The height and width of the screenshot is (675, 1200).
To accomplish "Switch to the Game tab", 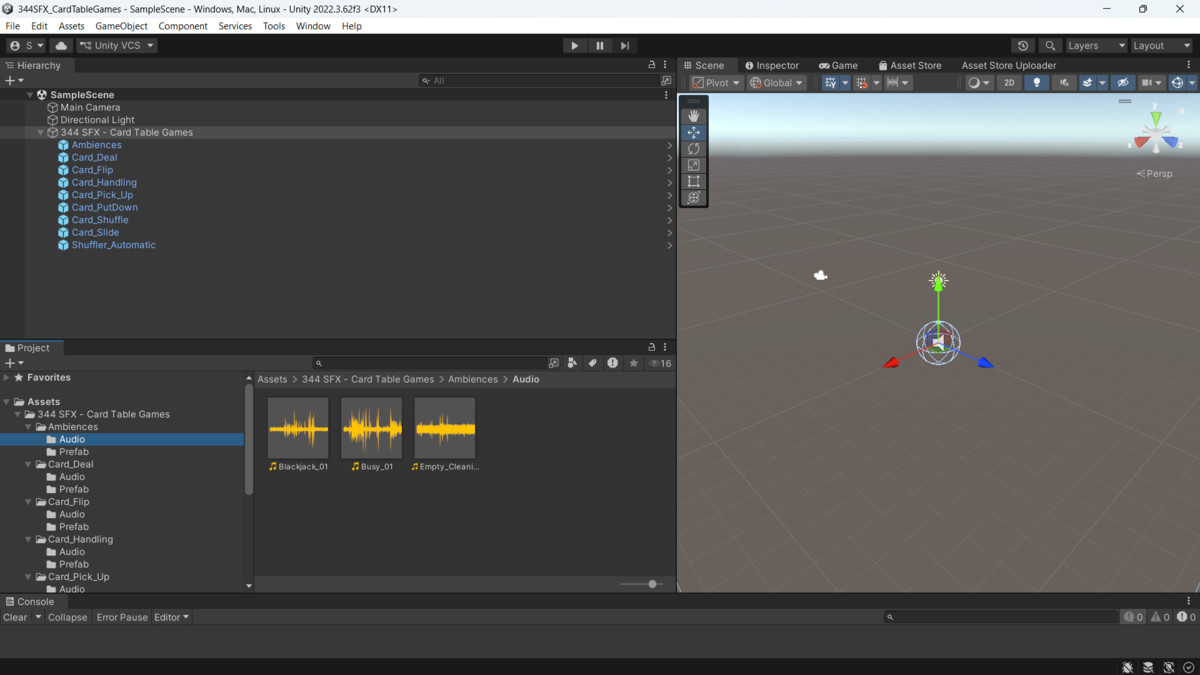I will (838, 65).
